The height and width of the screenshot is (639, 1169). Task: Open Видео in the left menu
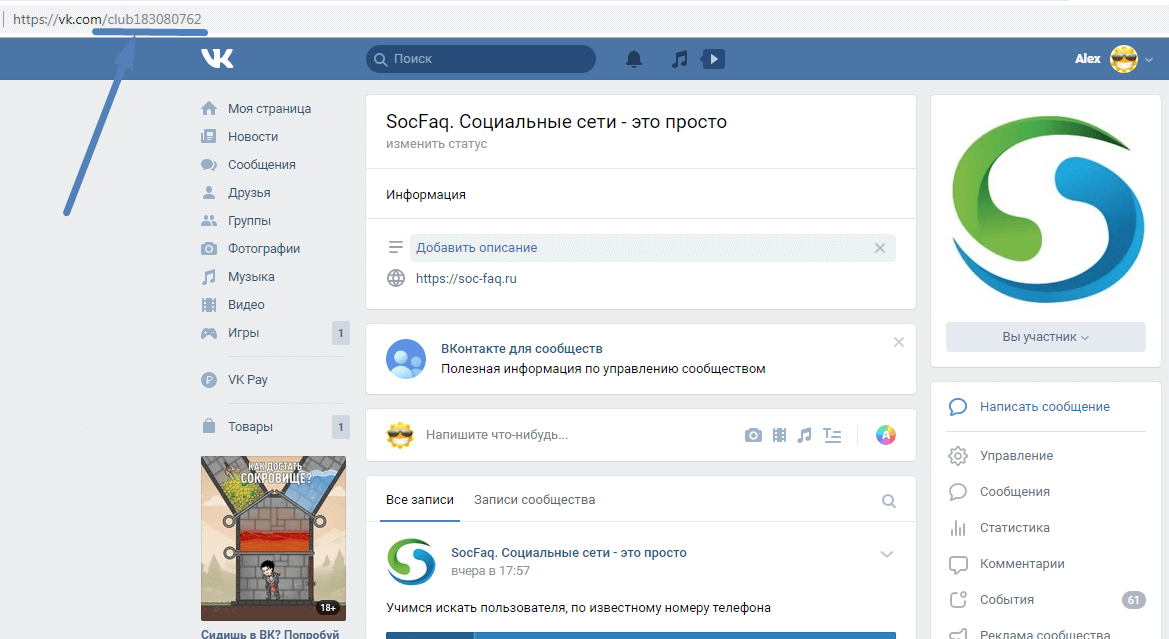pyautogui.click(x=246, y=304)
